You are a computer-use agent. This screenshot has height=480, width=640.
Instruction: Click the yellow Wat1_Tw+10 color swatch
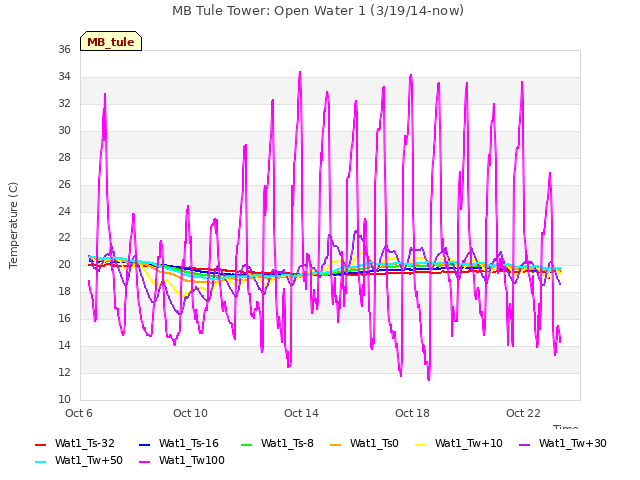[x=420, y=444]
